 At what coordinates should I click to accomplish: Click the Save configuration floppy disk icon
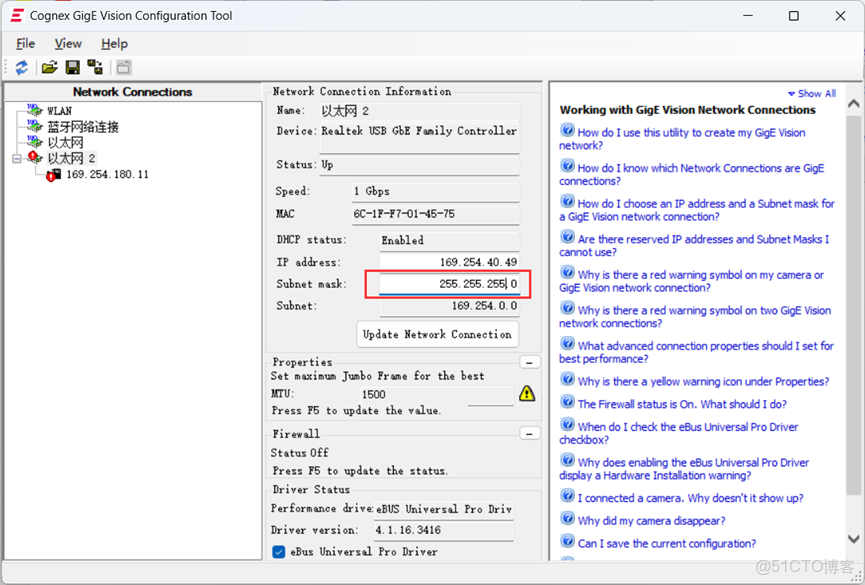(x=73, y=67)
